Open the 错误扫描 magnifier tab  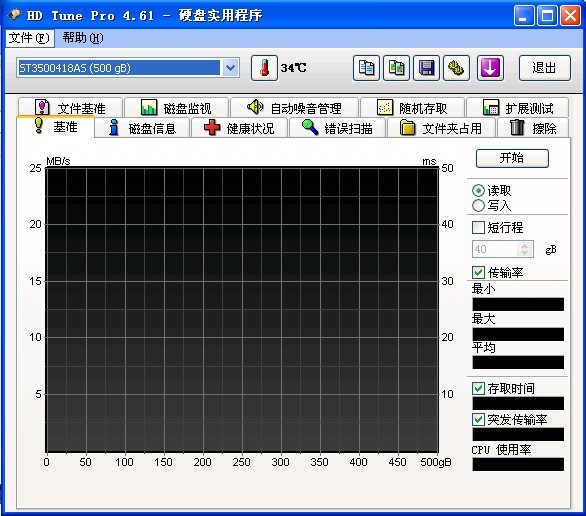point(337,128)
